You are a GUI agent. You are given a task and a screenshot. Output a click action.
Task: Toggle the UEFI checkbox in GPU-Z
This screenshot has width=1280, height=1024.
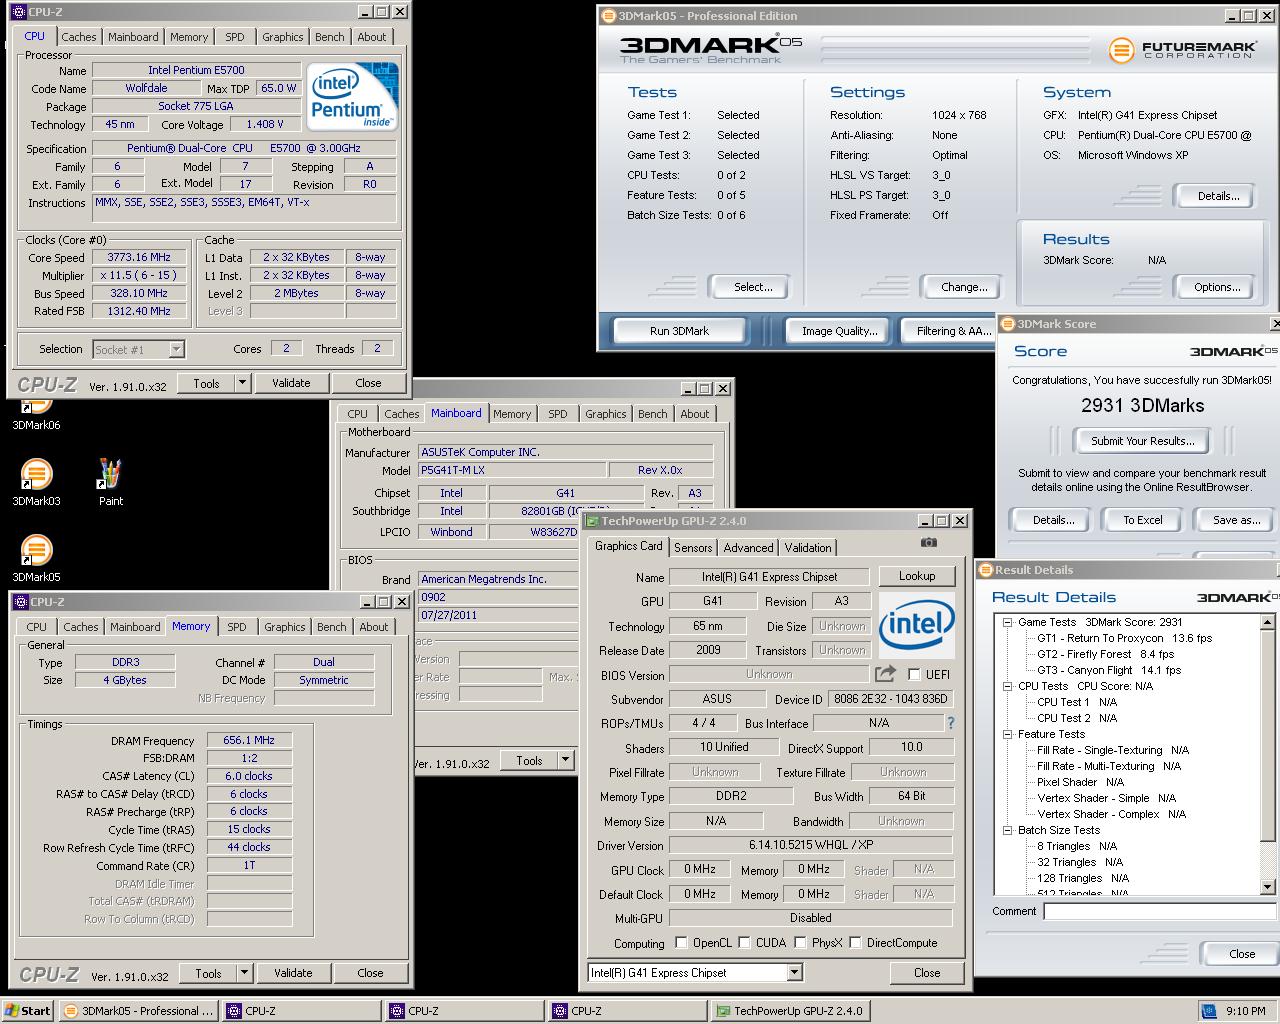(914, 675)
